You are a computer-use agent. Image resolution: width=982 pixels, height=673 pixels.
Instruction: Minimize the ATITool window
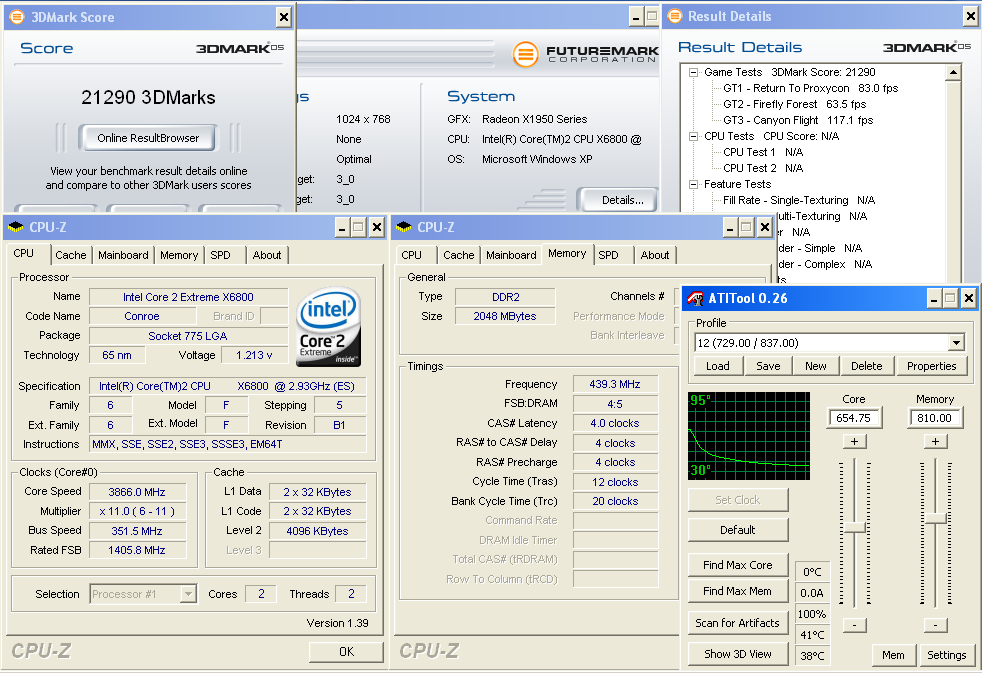[934, 299]
